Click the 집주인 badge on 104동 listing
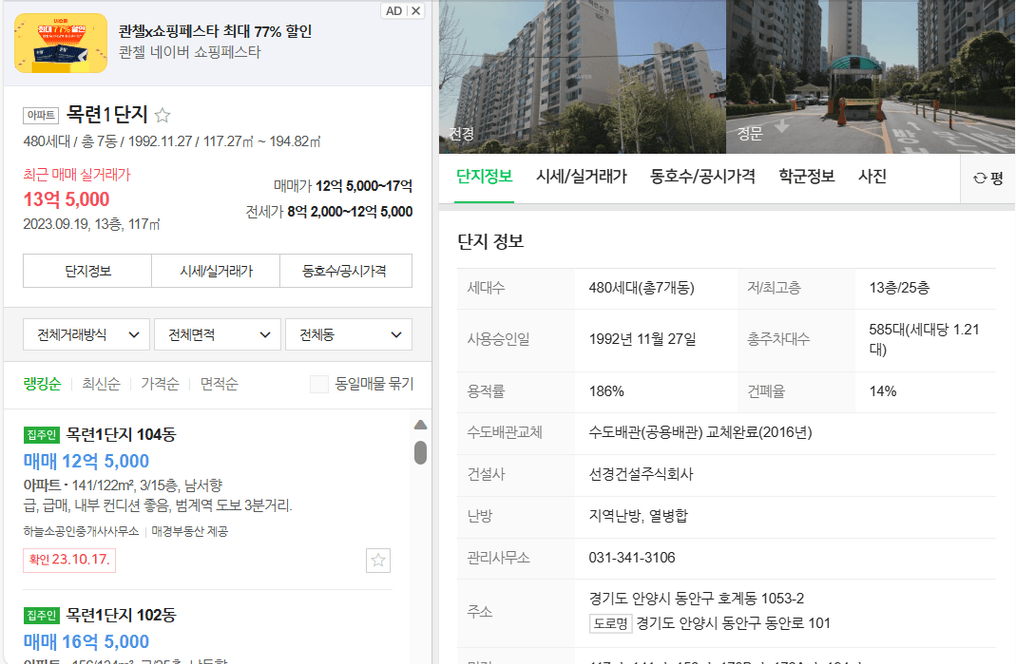1016x664 pixels. [x=41, y=435]
